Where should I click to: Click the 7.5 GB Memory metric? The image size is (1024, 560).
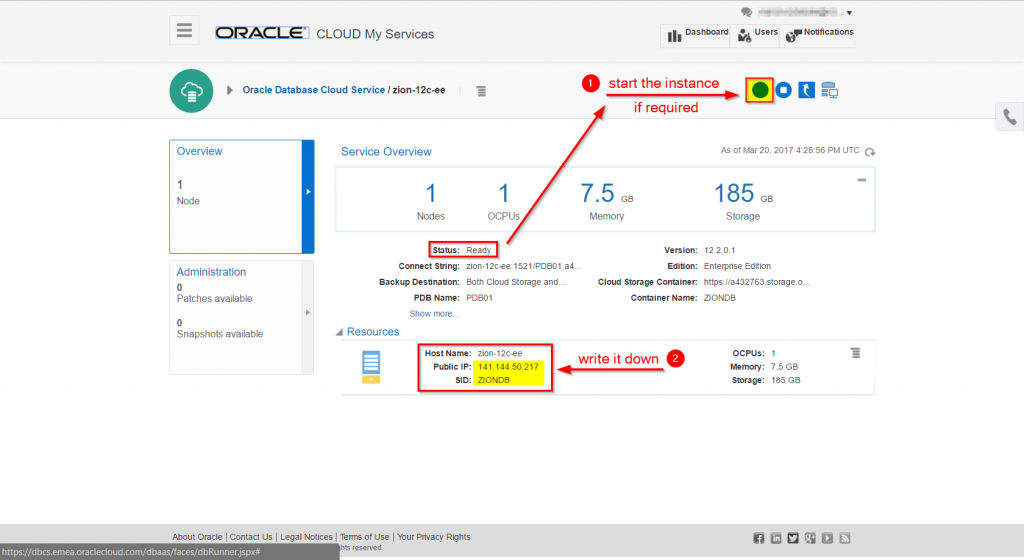607,202
